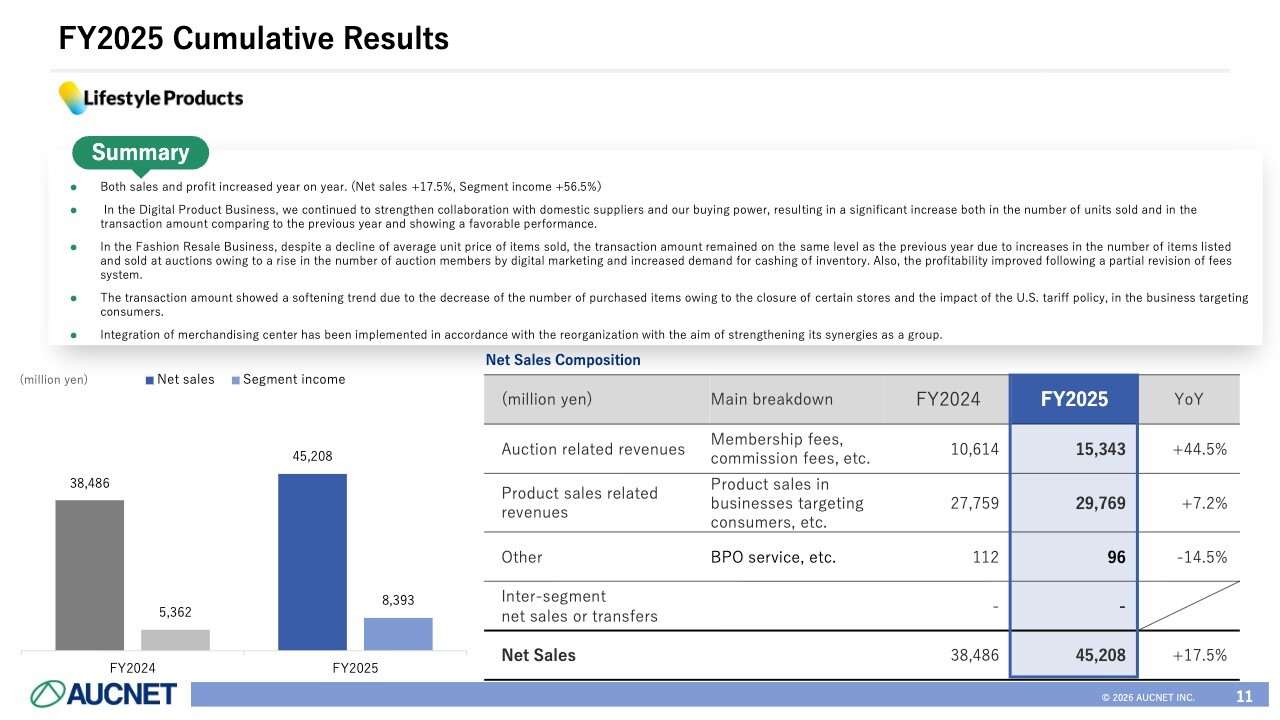
Task: Select the FY2024 net sales gray bar
Action: coord(90,575)
